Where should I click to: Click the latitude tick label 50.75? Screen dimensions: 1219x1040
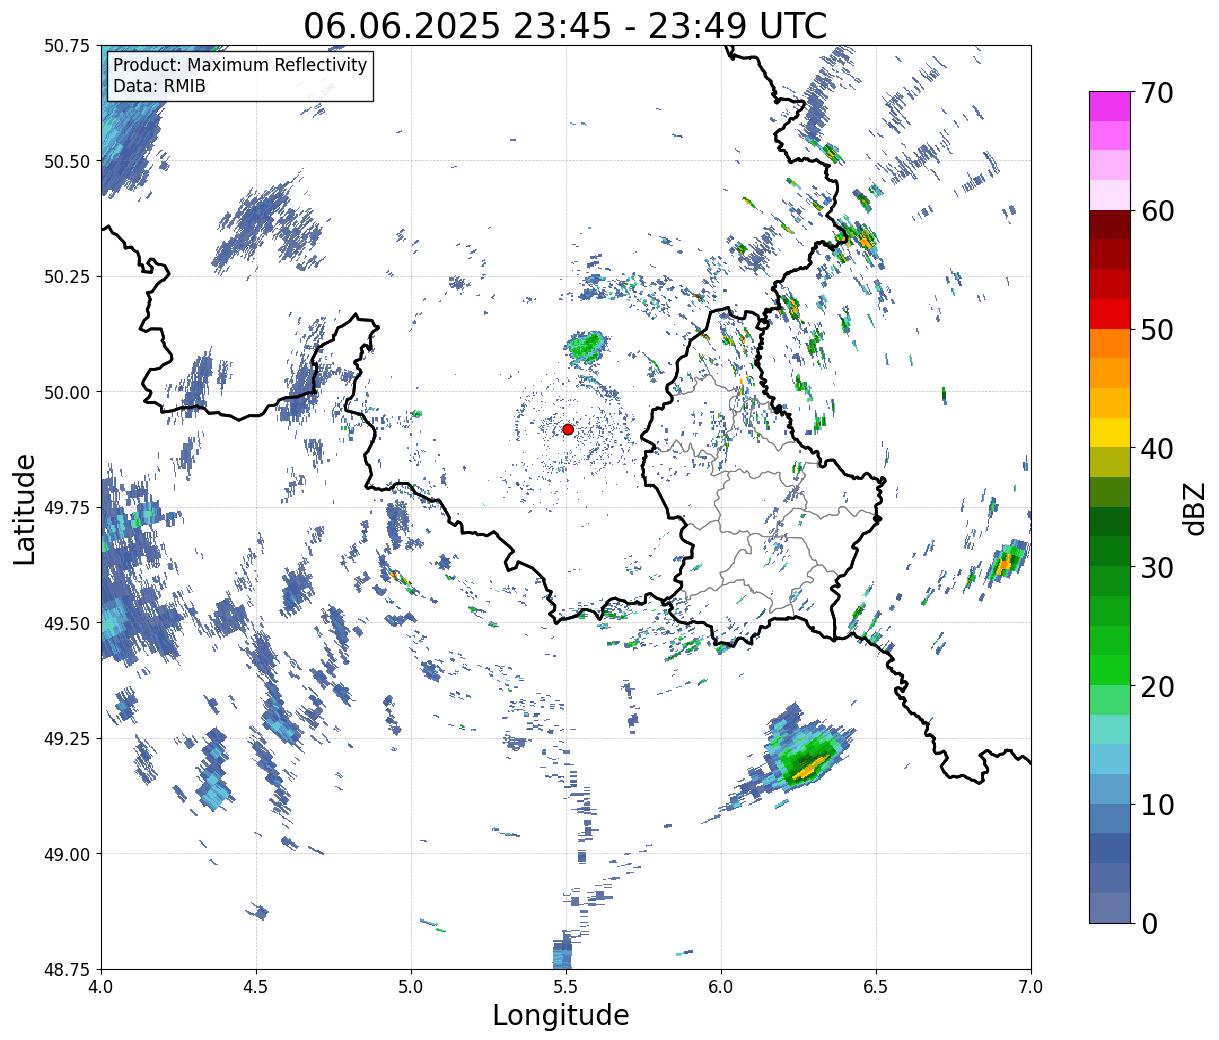point(67,46)
